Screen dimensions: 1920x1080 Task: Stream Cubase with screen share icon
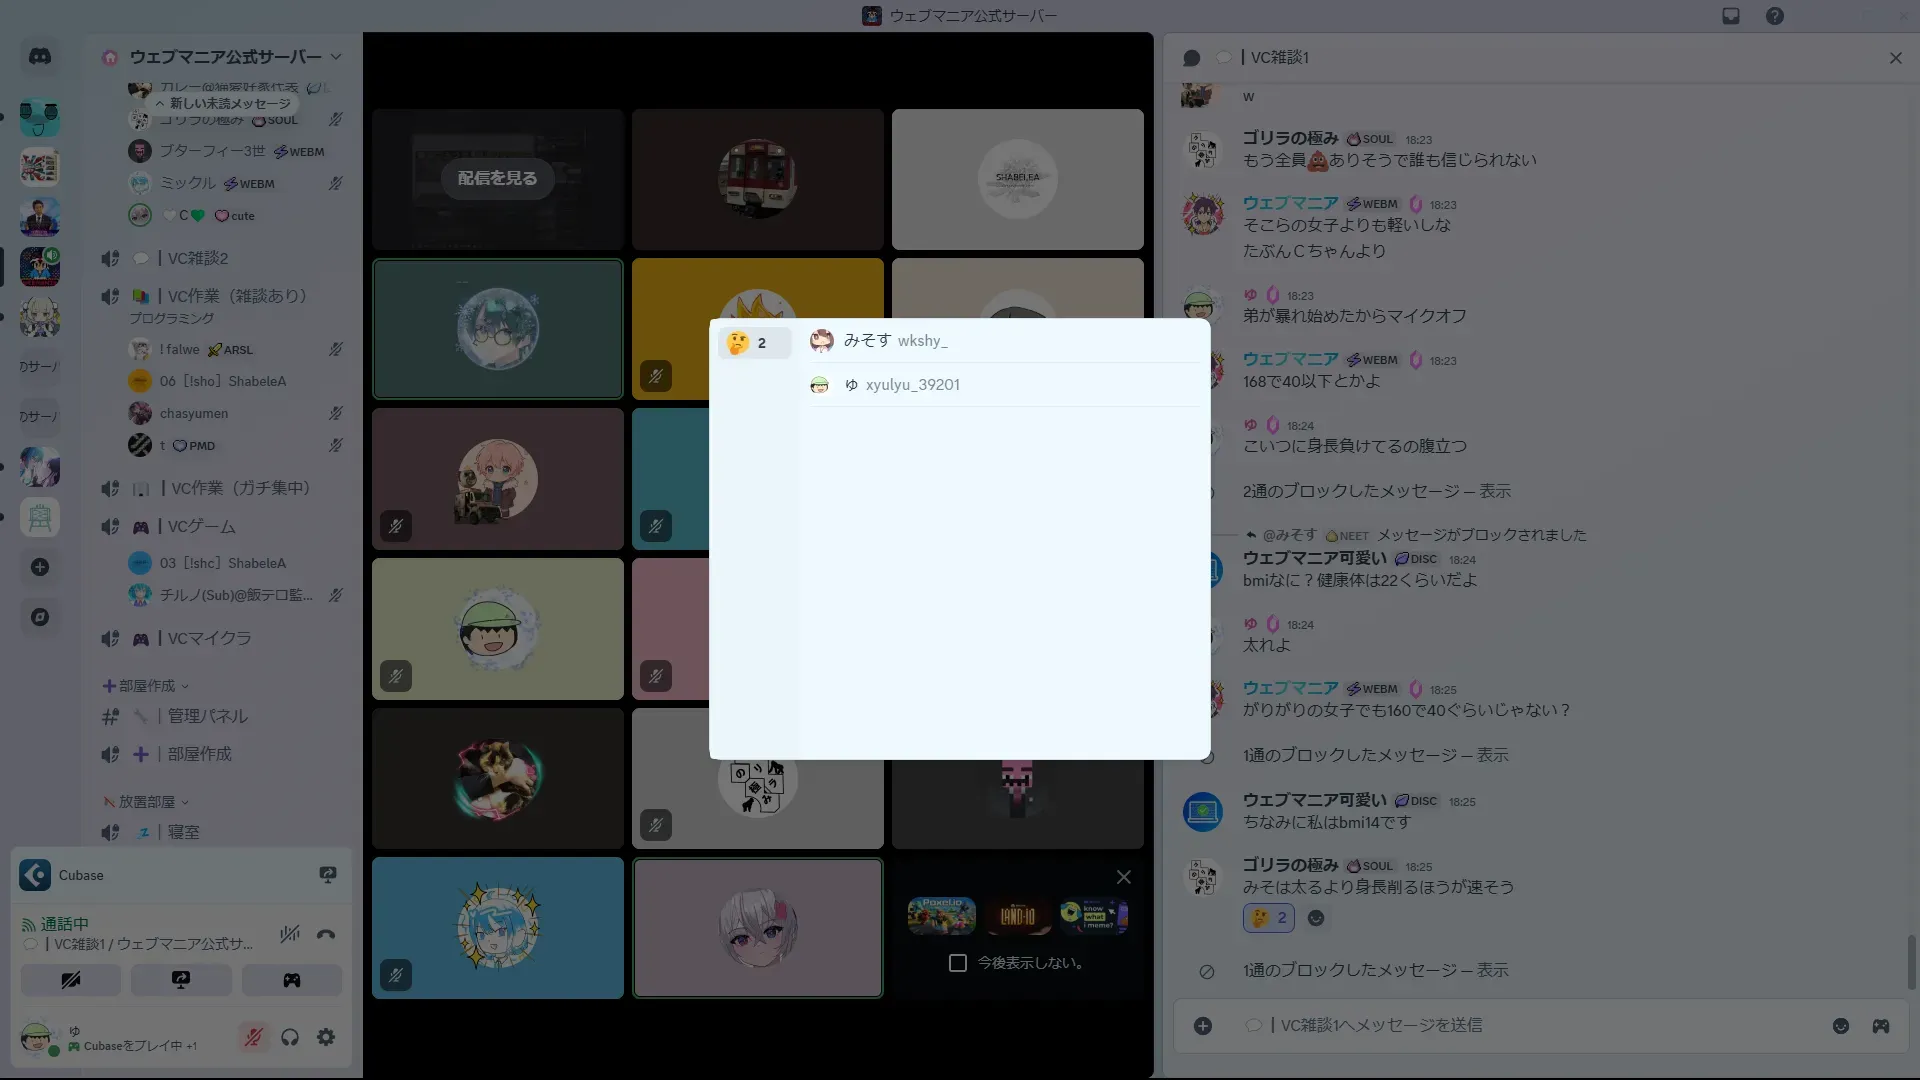[327, 875]
